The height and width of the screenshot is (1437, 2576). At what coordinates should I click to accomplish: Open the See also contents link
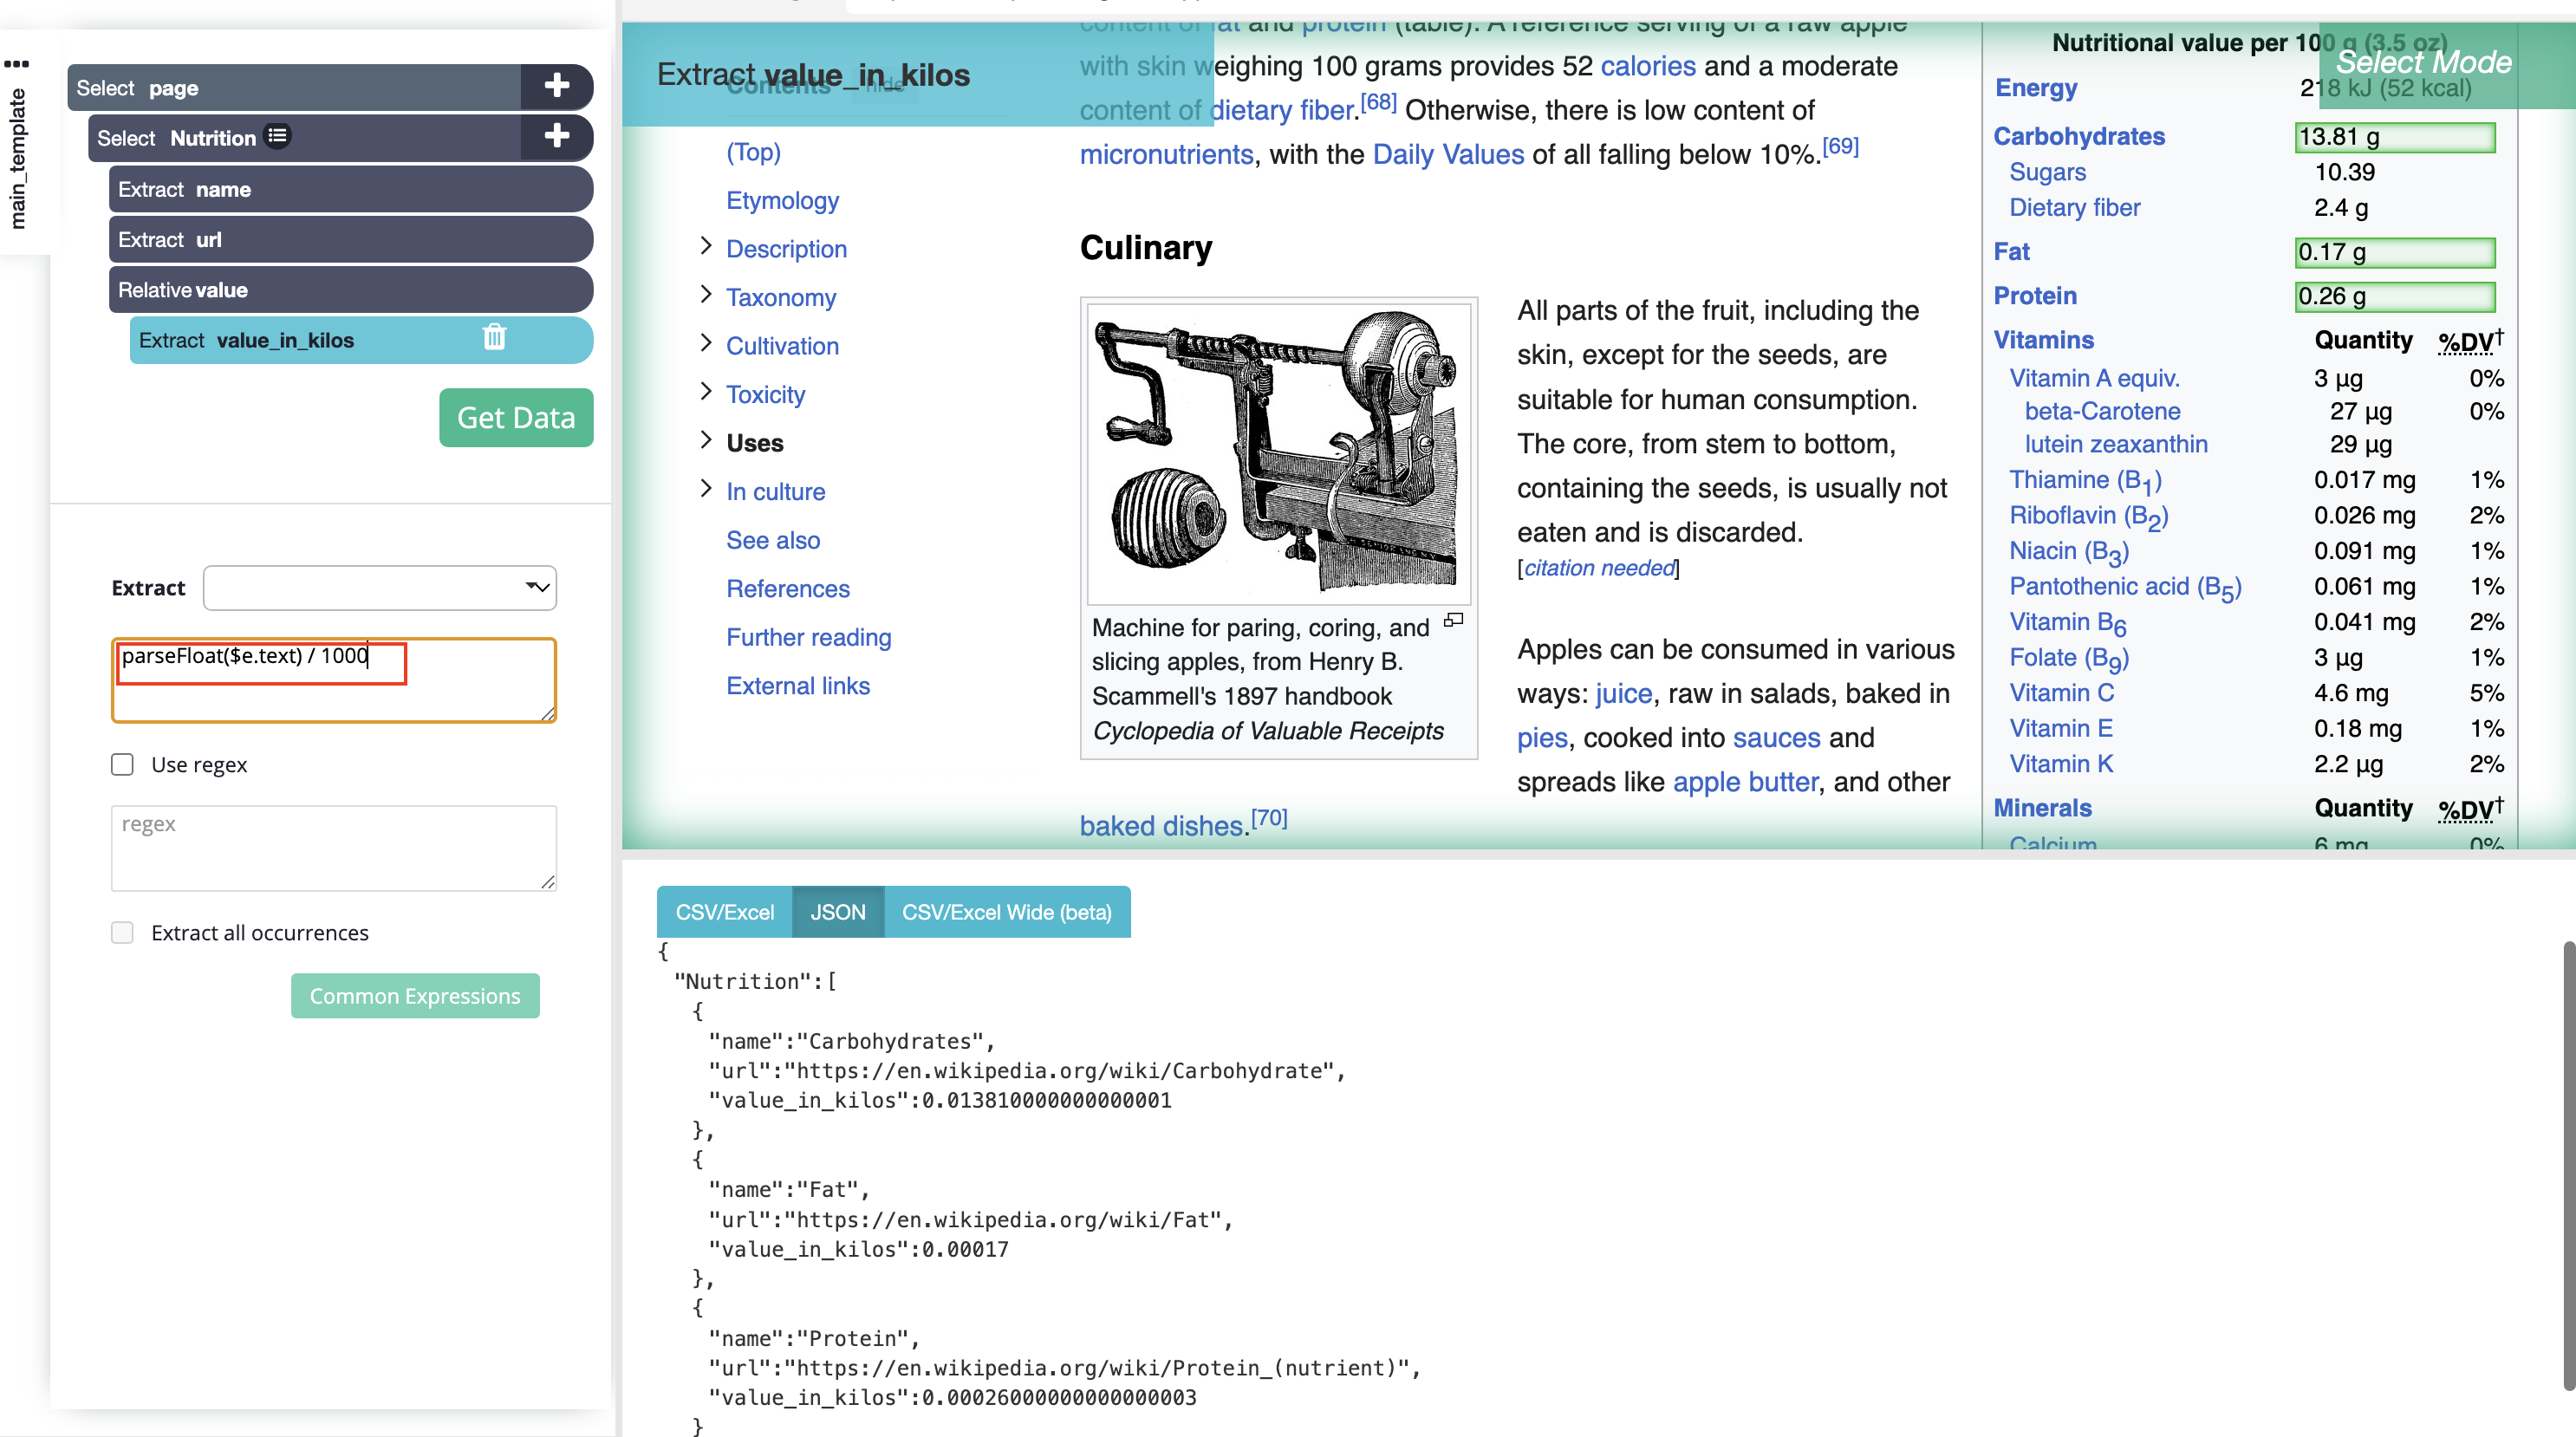point(773,540)
